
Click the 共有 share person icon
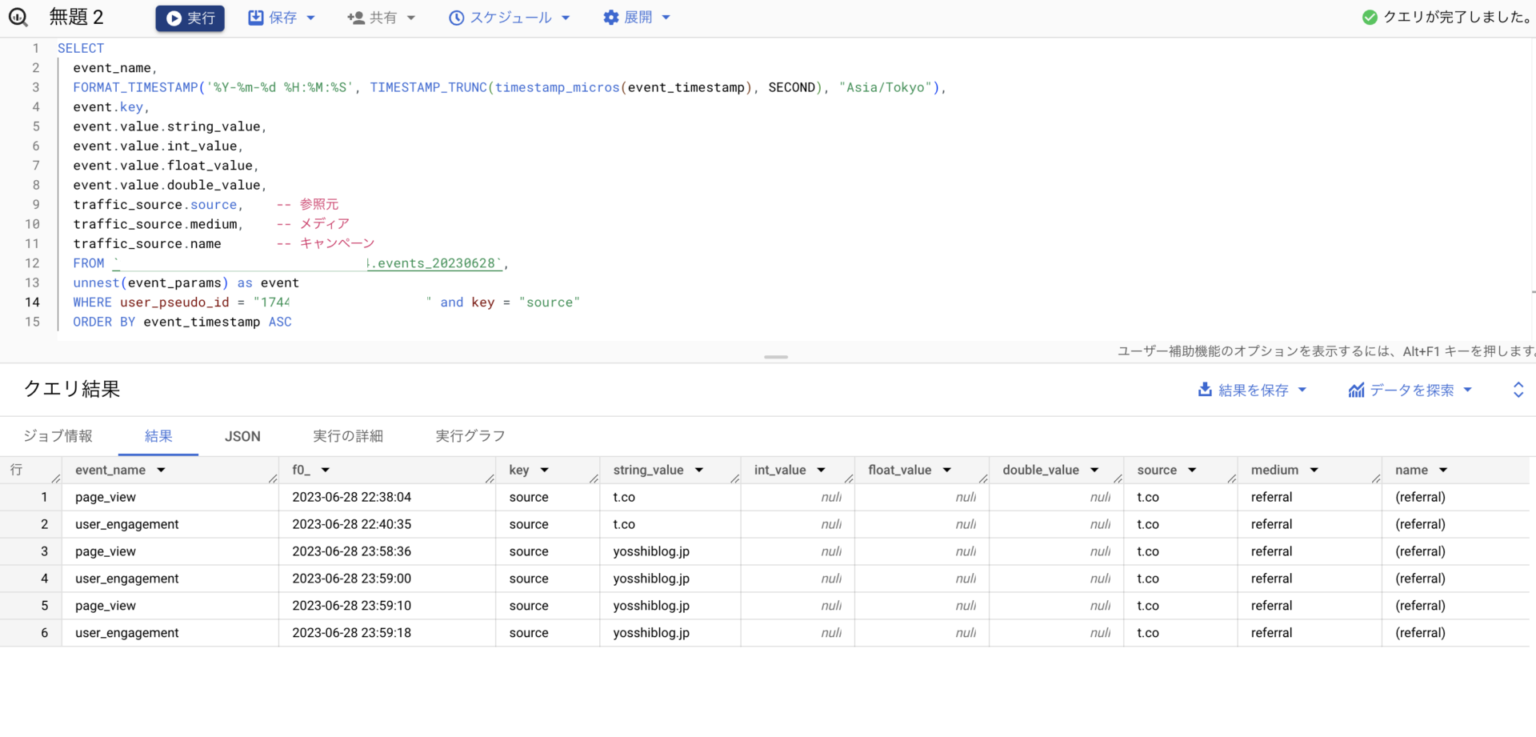(x=356, y=18)
